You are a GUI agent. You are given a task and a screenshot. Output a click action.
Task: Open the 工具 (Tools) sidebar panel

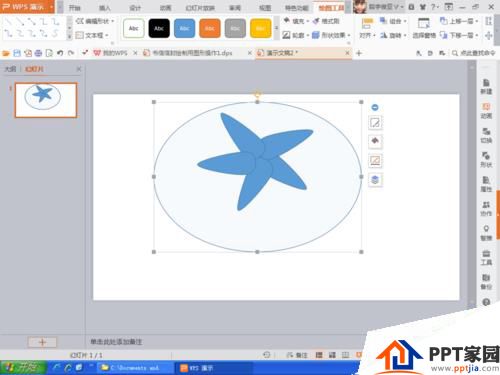click(x=486, y=257)
